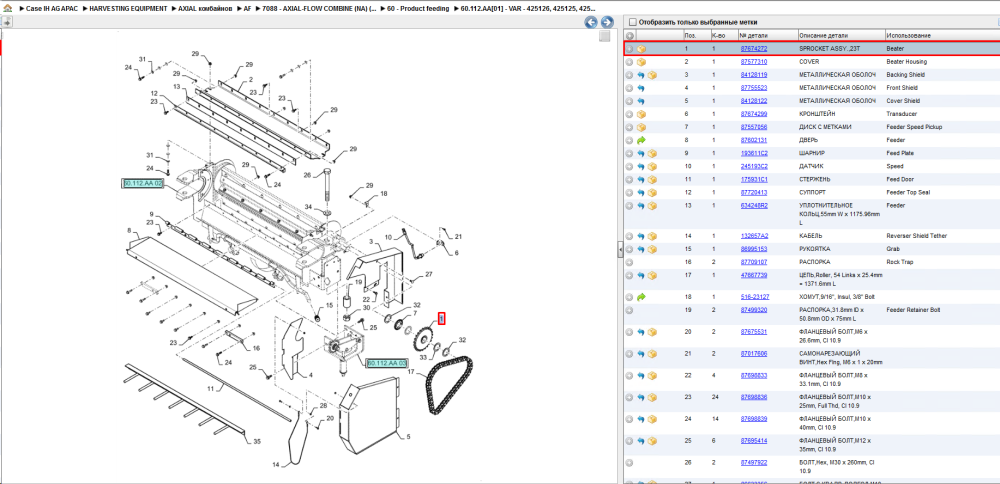Go to the home icon in breadcrumb

tap(7, 9)
